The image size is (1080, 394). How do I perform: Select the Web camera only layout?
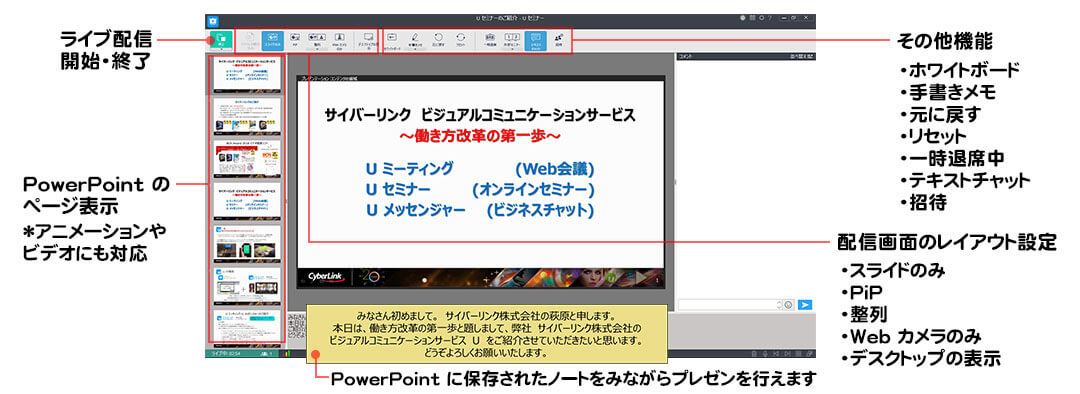click(x=340, y=41)
